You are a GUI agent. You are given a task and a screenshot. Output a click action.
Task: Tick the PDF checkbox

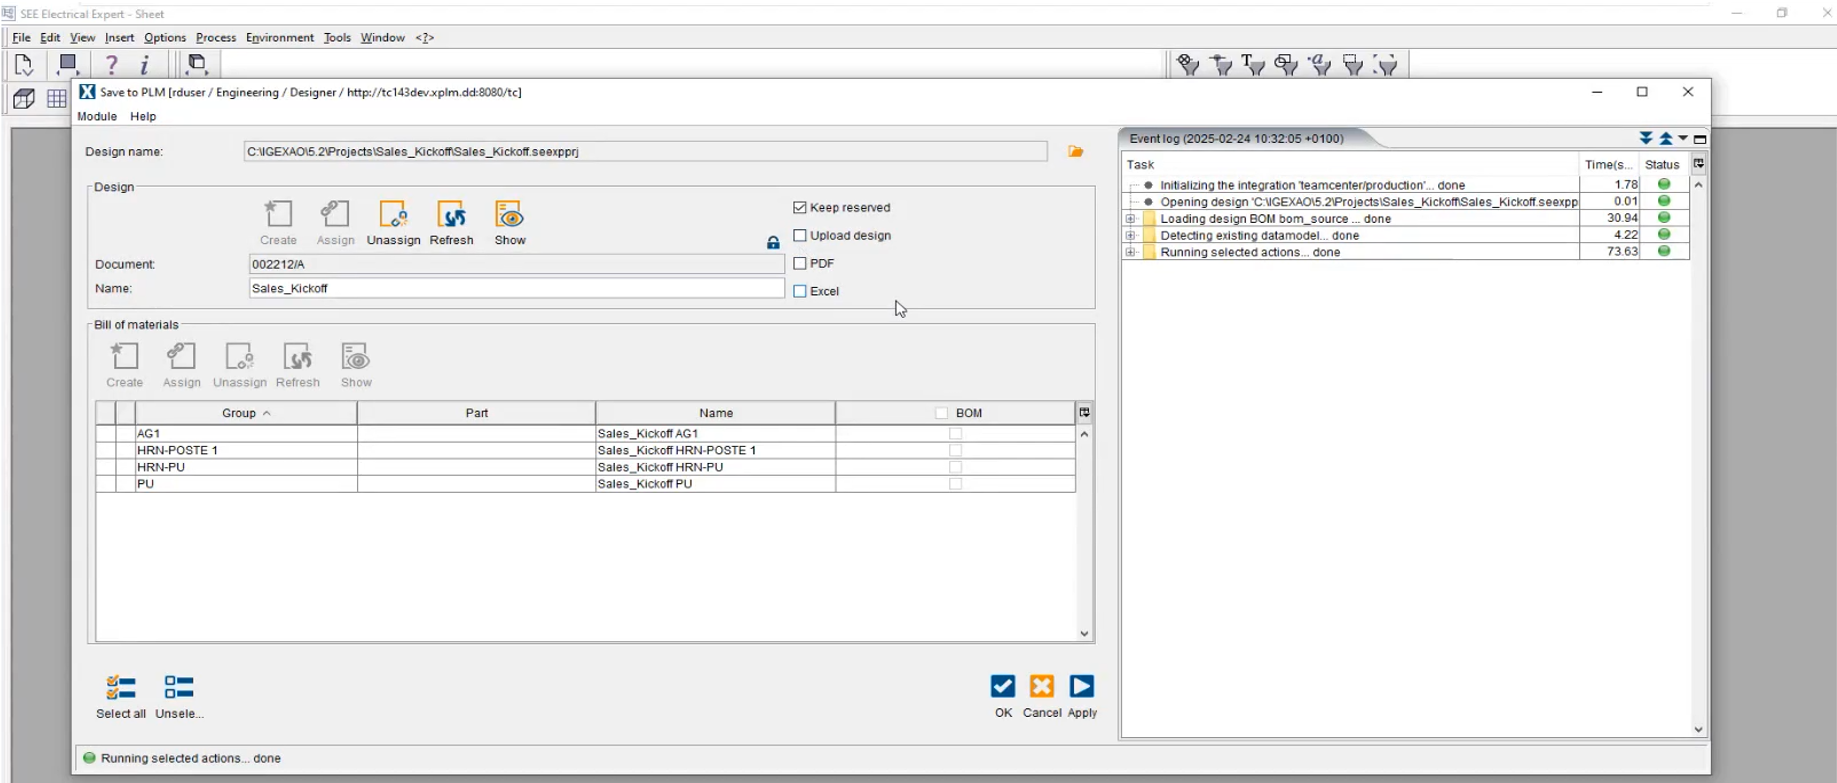800,264
